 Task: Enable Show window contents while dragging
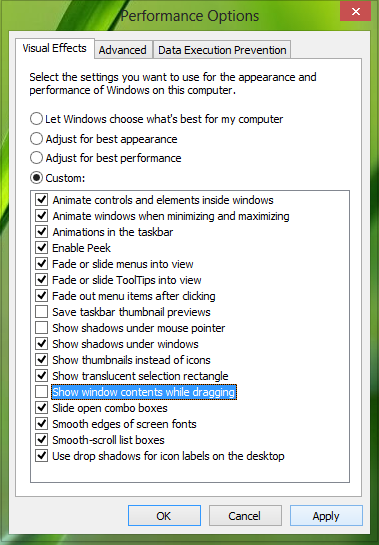click(41, 392)
